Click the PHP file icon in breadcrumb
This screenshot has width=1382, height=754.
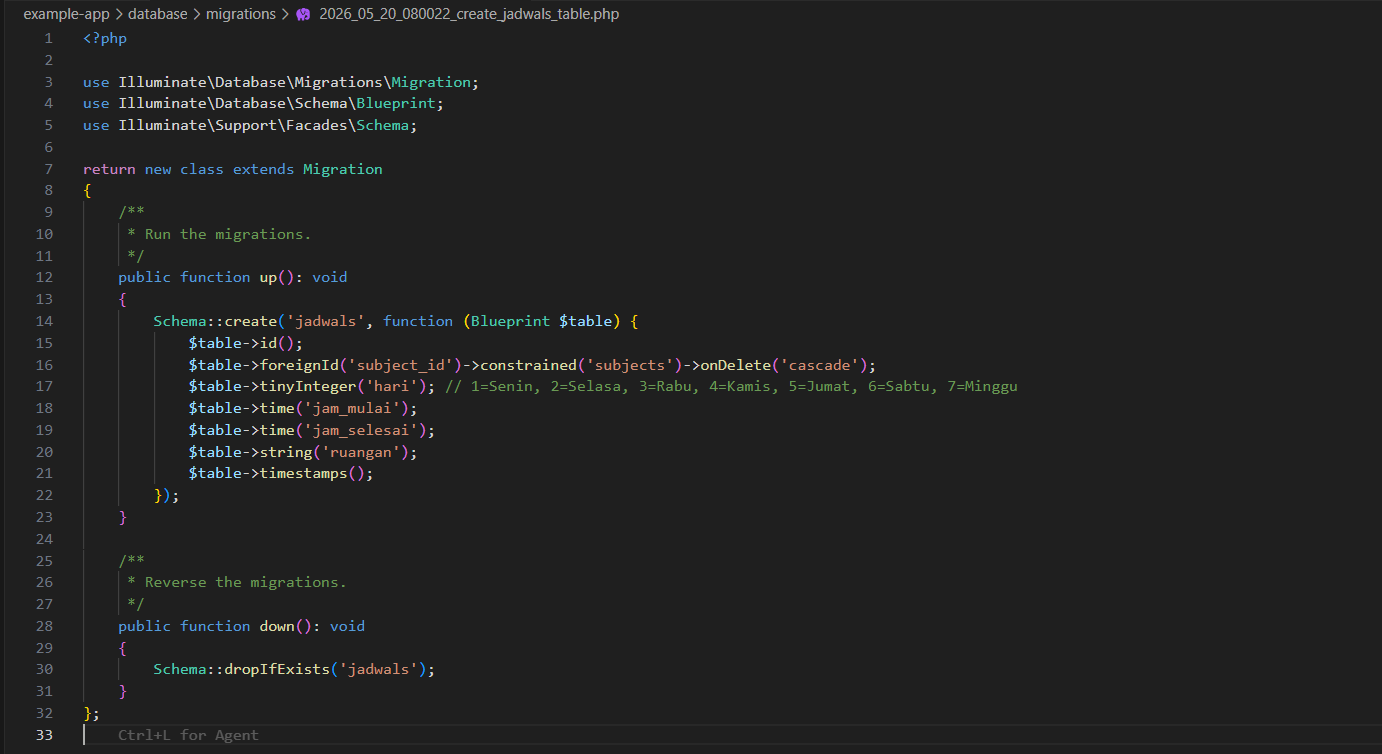[x=304, y=15]
